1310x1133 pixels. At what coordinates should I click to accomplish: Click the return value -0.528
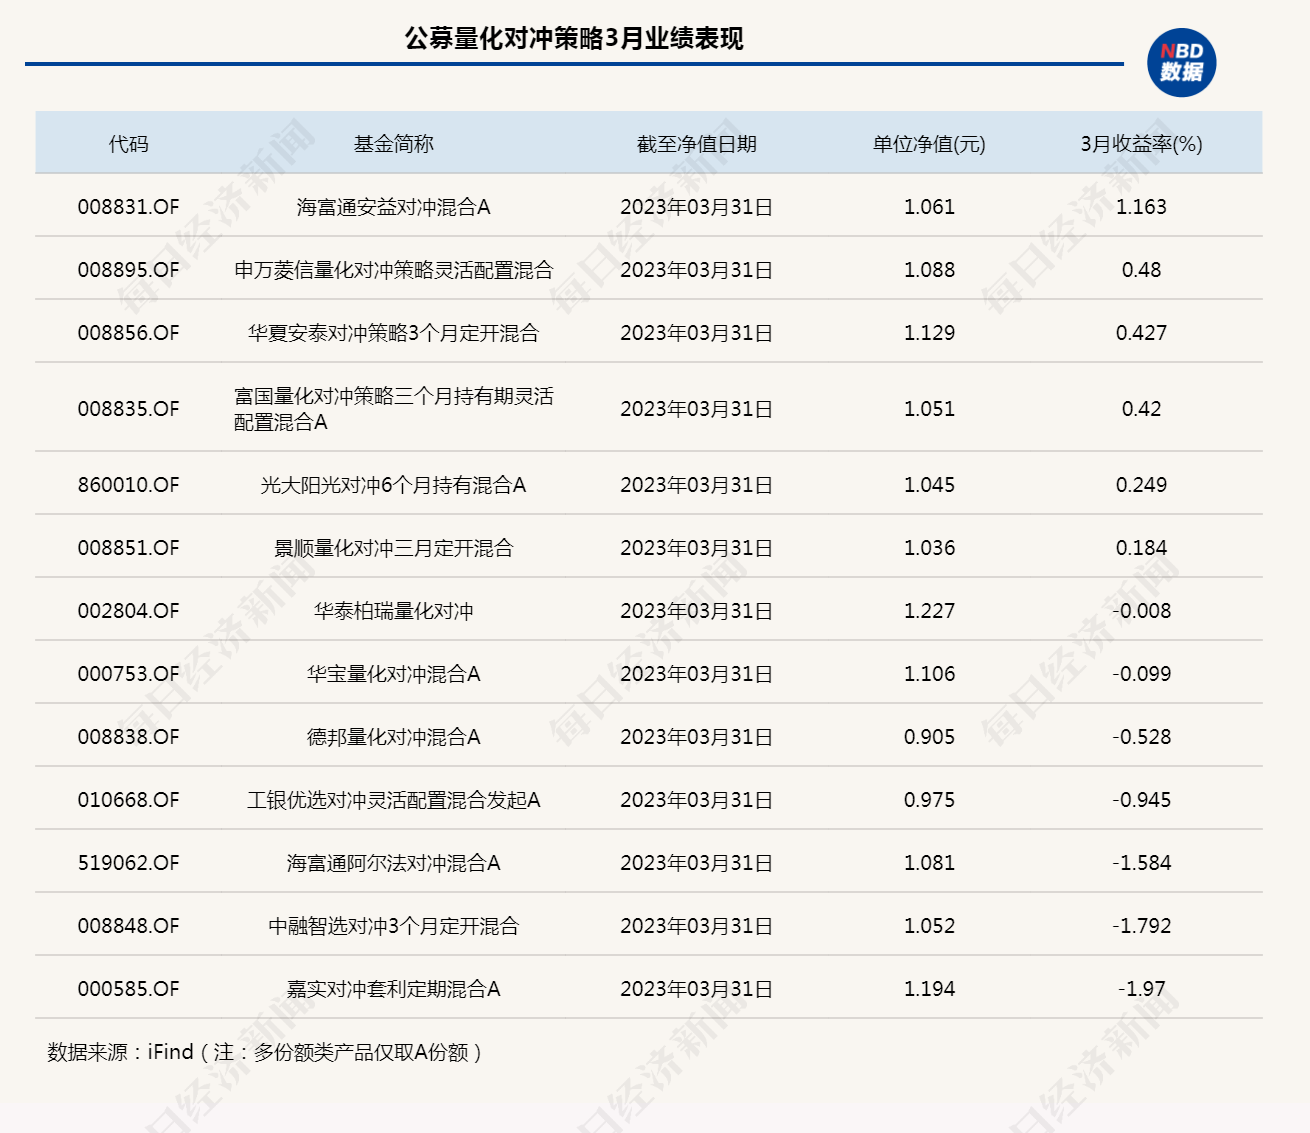1141,737
